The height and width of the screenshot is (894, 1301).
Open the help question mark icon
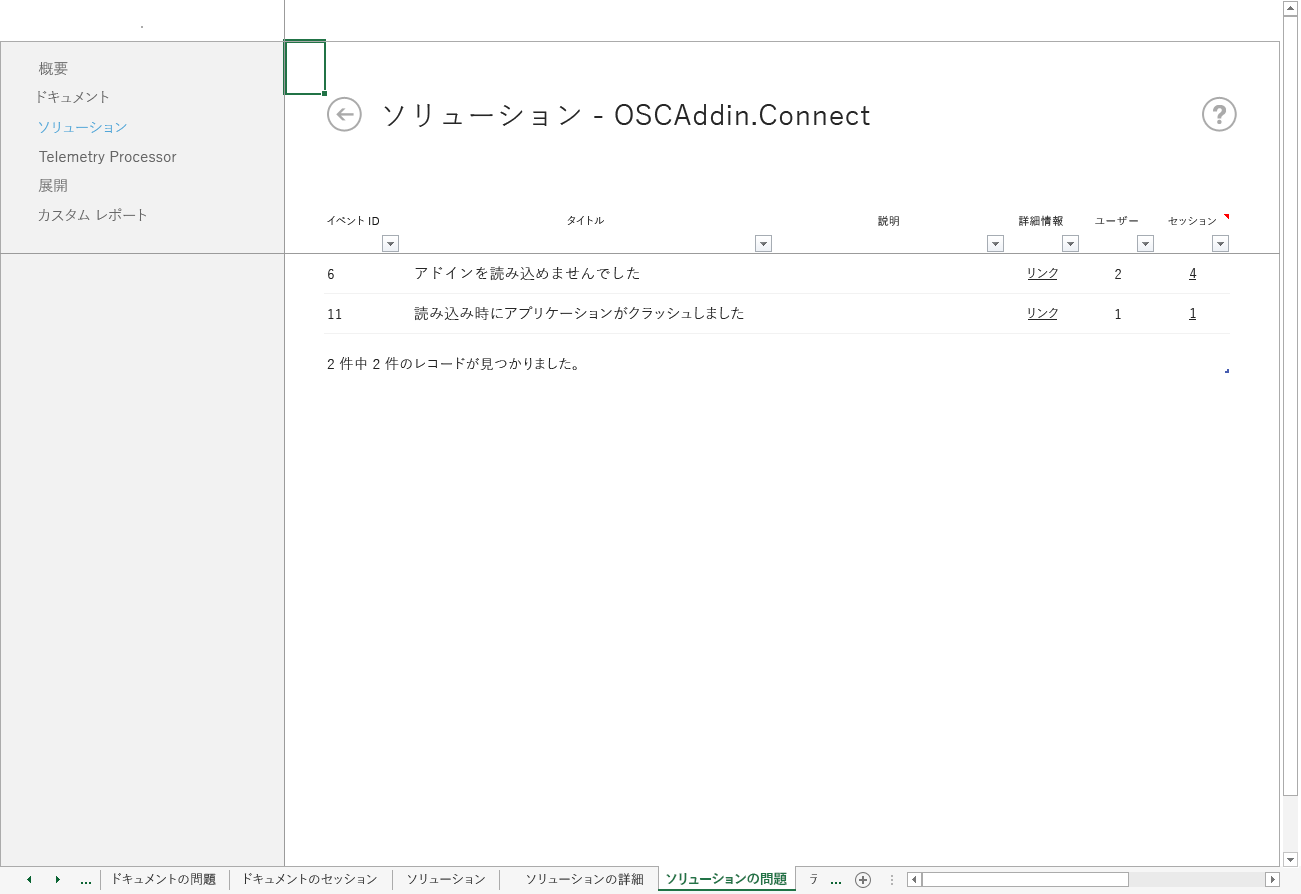click(x=1219, y=114)
